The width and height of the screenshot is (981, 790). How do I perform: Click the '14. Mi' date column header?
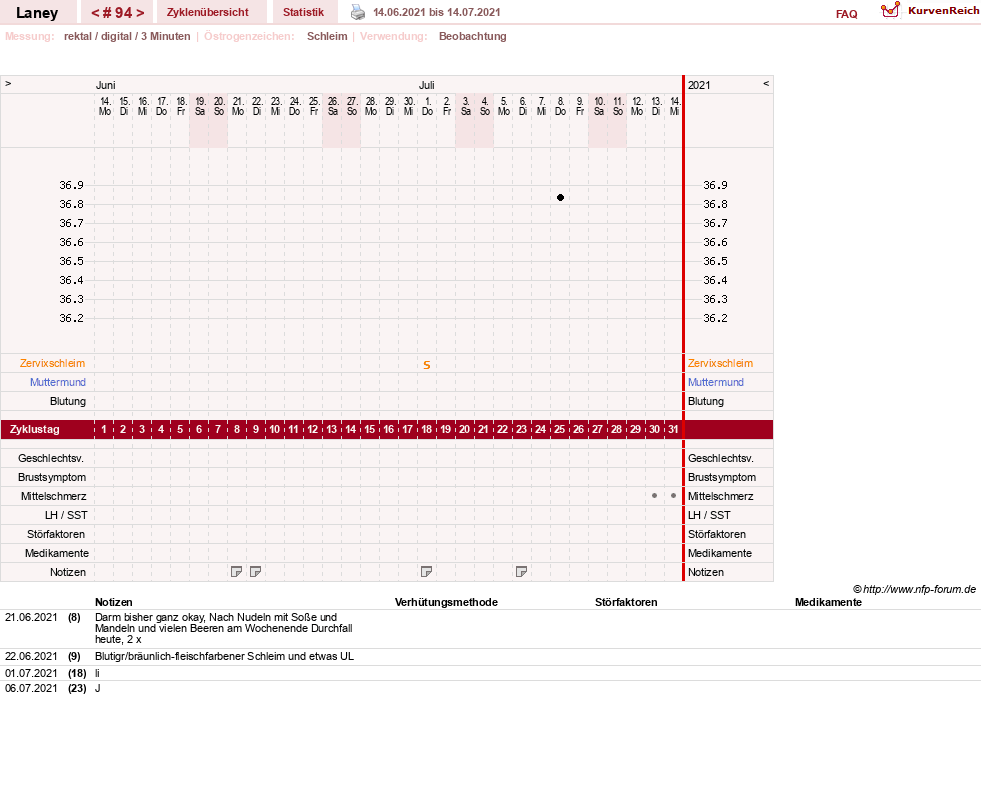pos(674,106)
